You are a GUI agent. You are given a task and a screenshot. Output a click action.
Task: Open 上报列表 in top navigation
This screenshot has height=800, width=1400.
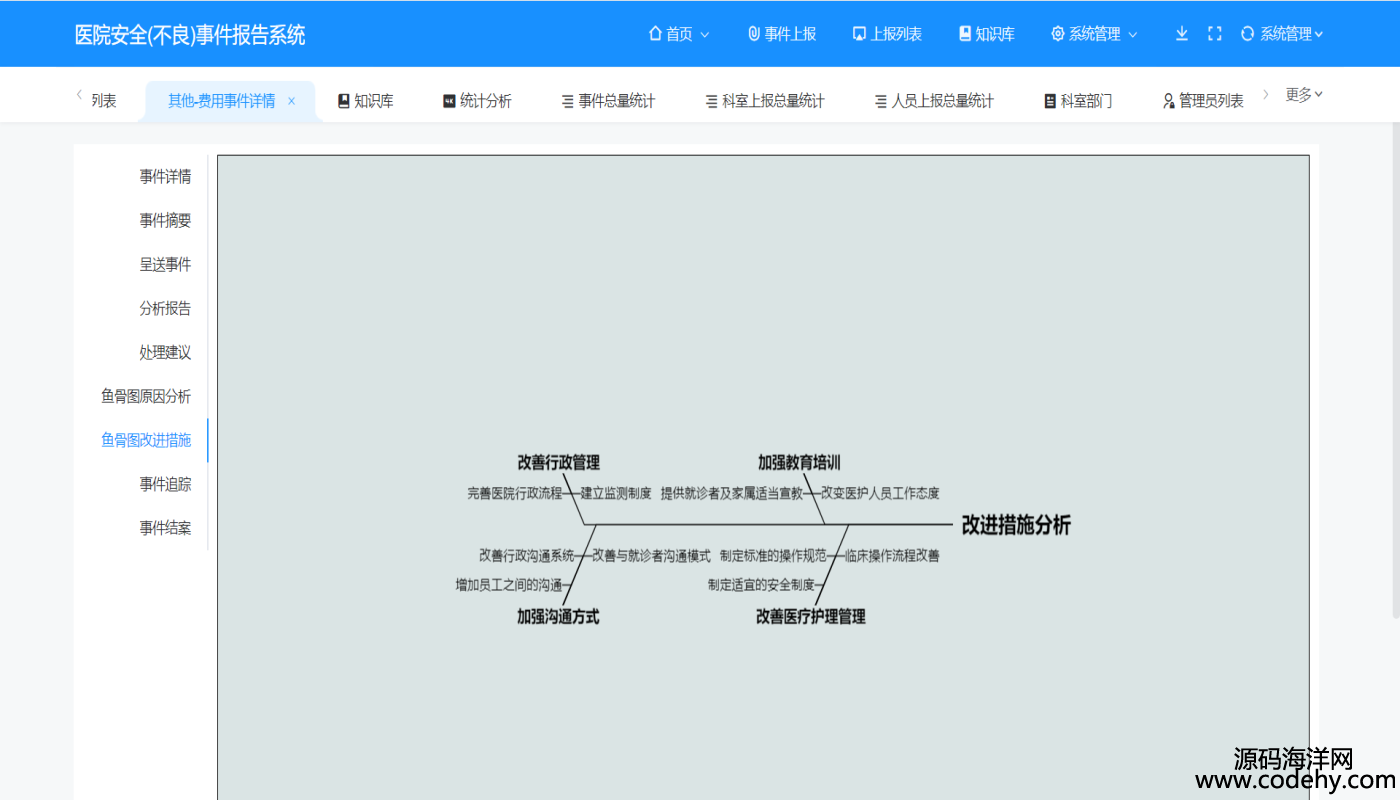(886, 34)
